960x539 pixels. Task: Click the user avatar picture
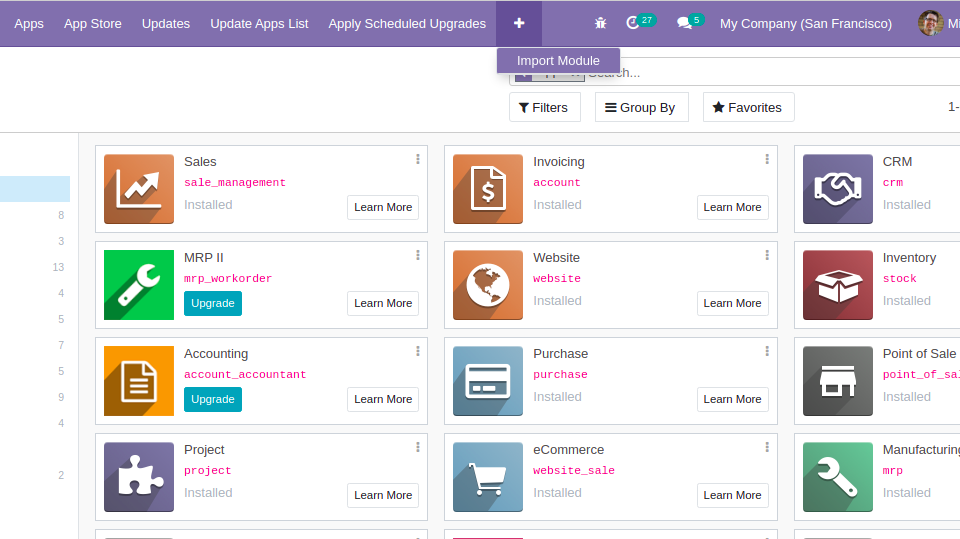[930, 23]
